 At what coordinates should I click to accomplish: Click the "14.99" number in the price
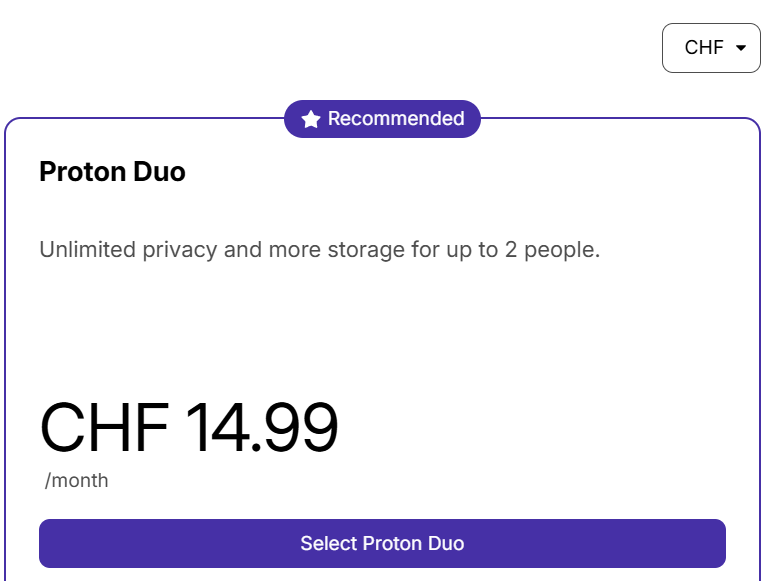[x=262, y=428]
